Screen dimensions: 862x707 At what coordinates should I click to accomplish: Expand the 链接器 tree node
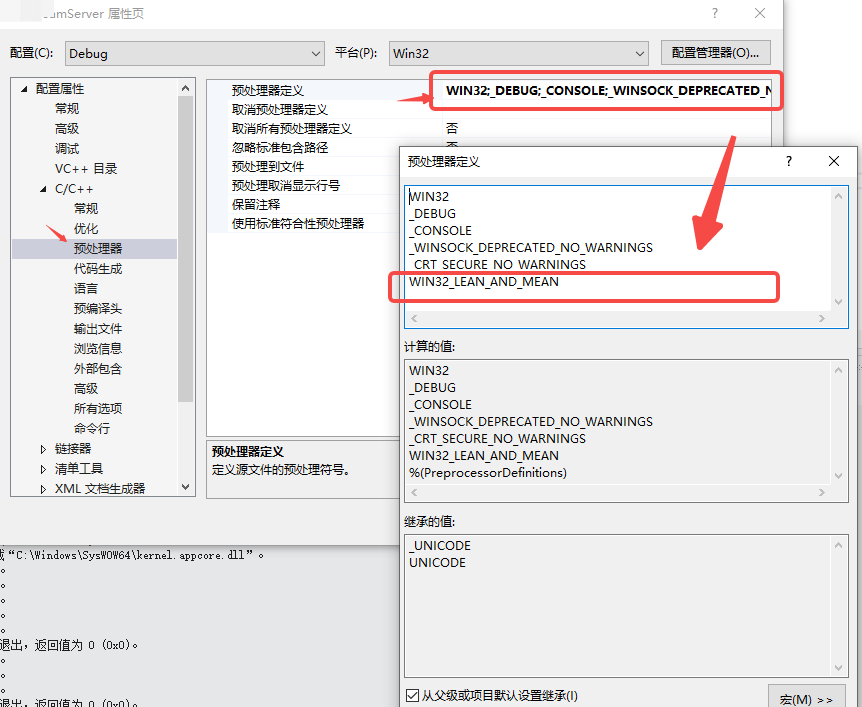click(x=41, y=447)
